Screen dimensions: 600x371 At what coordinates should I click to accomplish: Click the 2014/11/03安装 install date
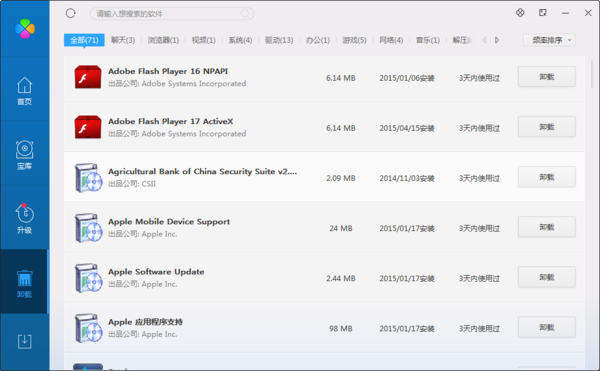407,178
